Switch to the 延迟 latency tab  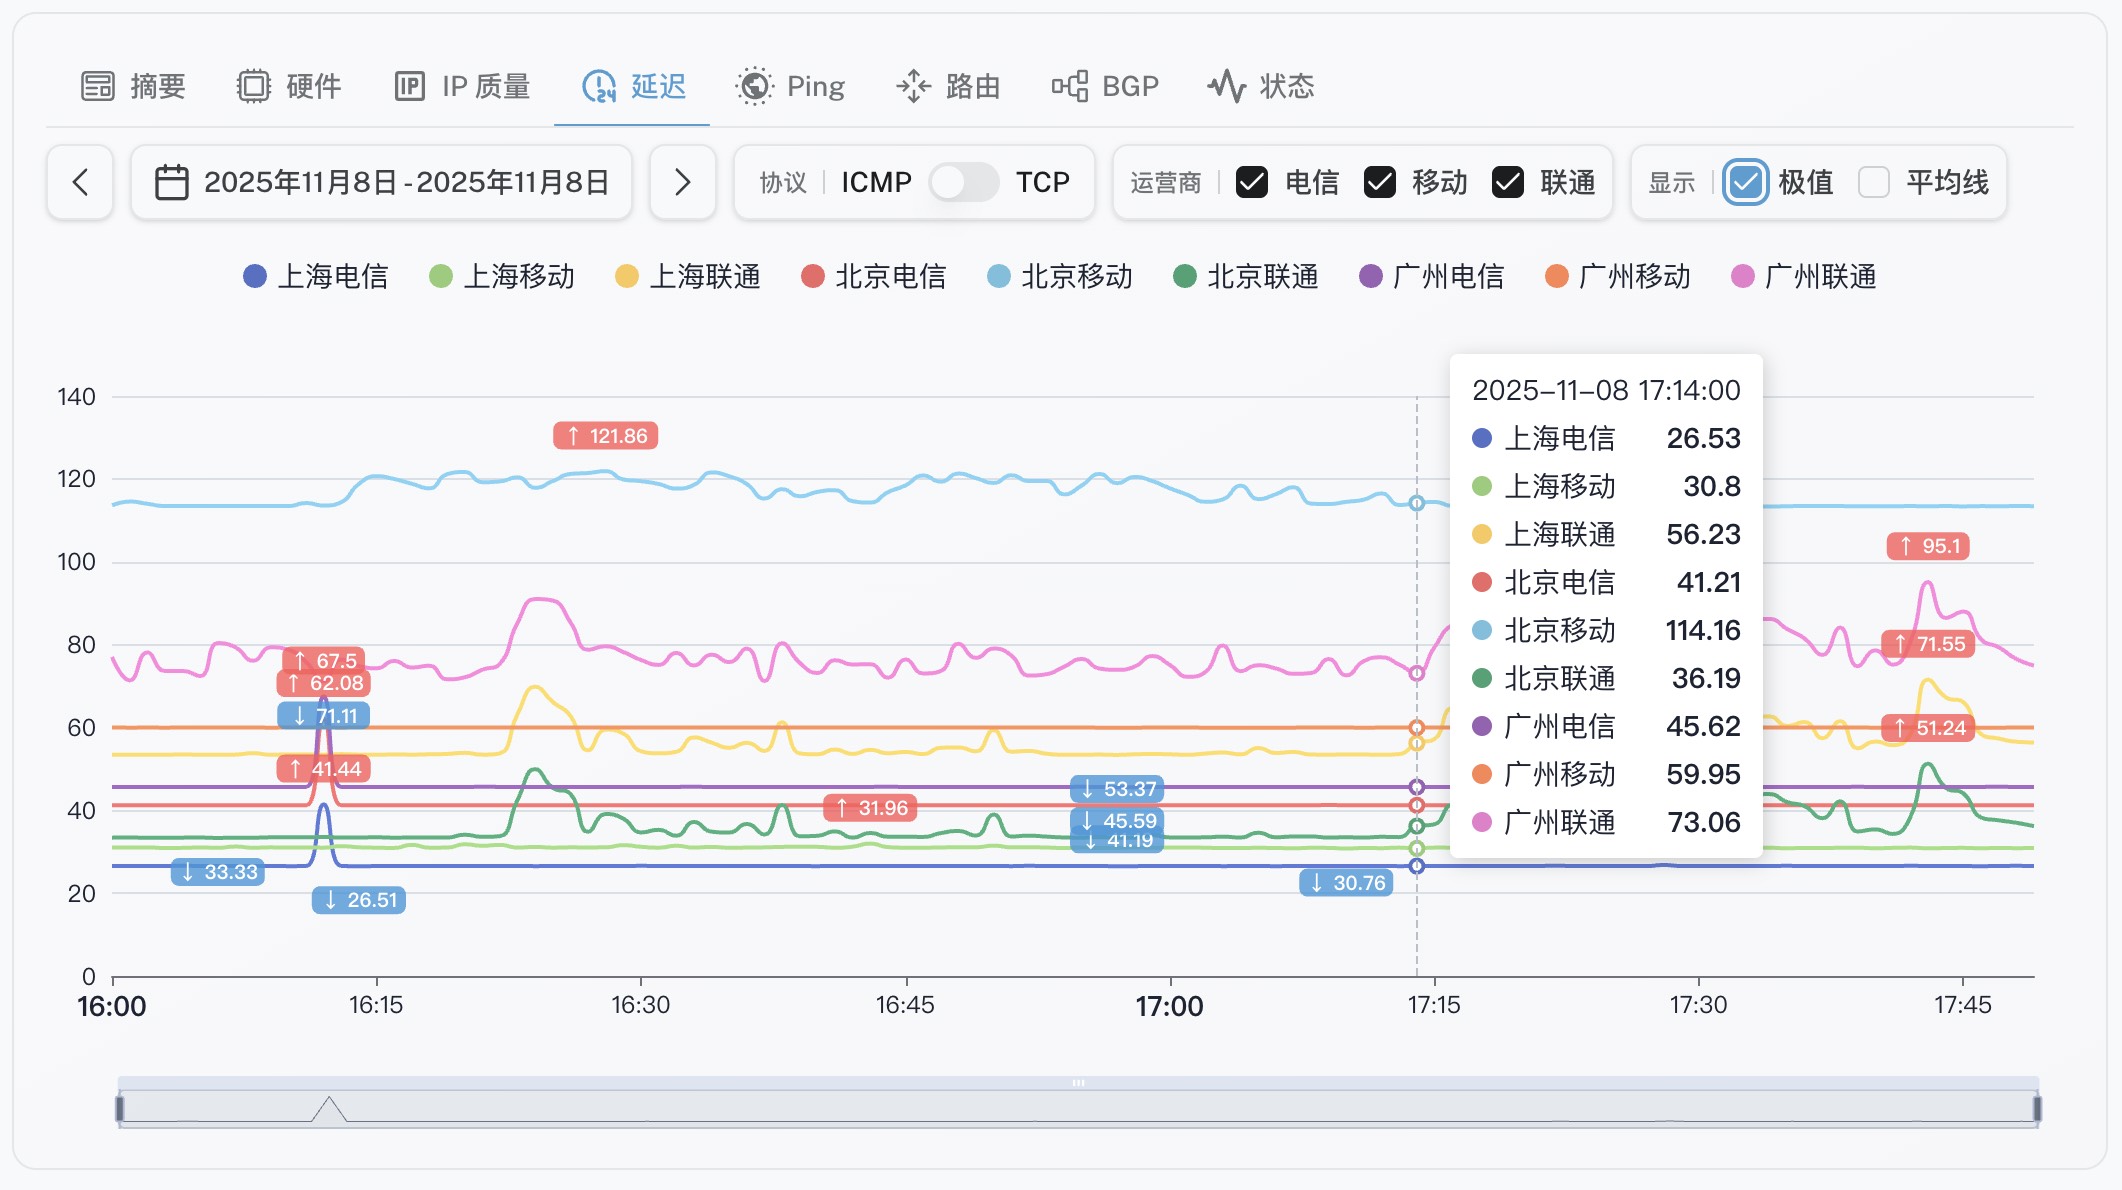point(634,87)
